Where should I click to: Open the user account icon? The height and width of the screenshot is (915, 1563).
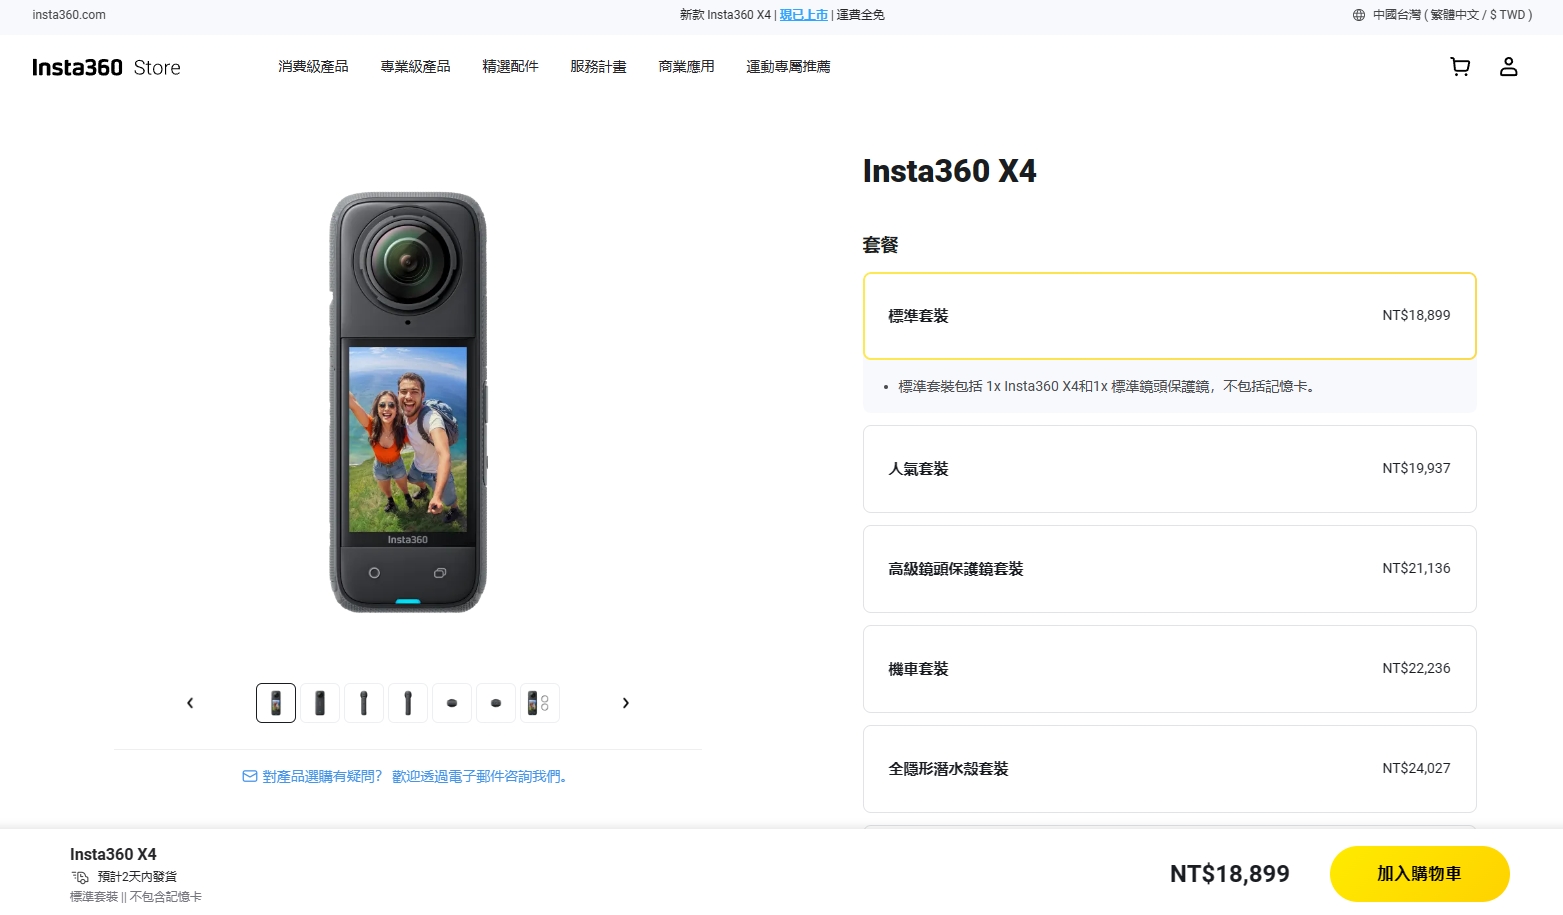(1508, 67)
